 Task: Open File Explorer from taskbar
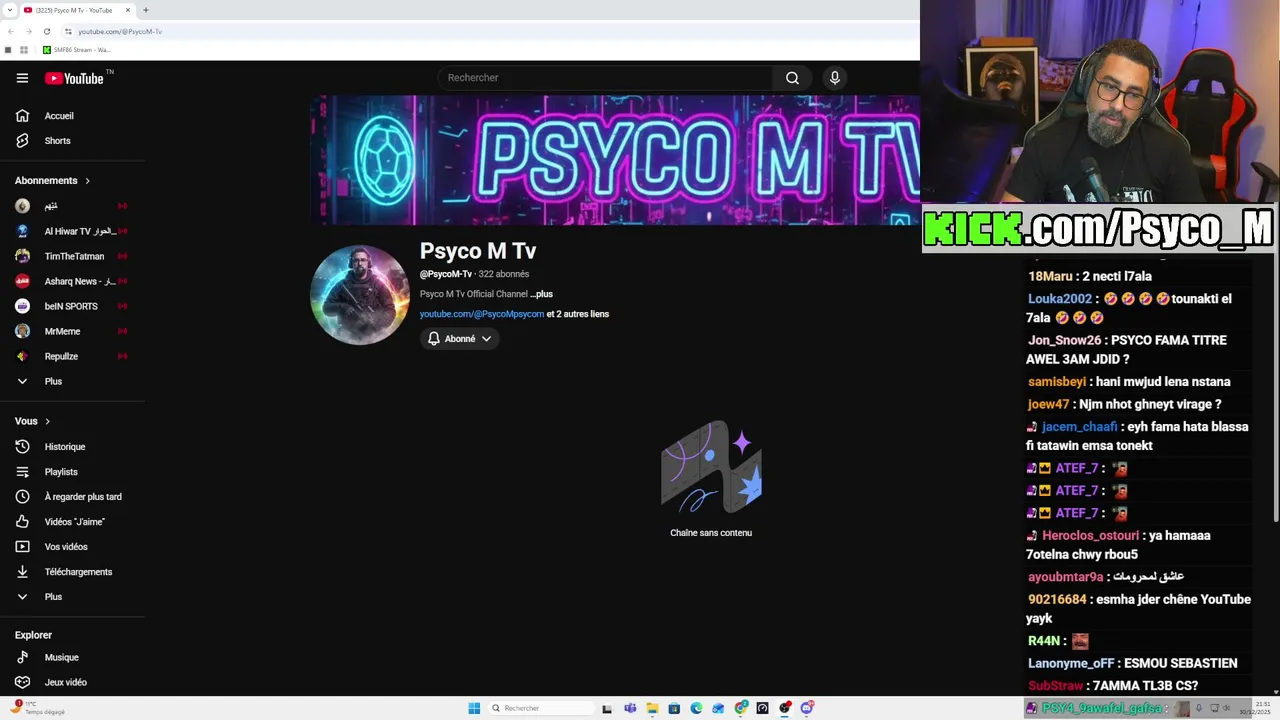pos(652,708)
